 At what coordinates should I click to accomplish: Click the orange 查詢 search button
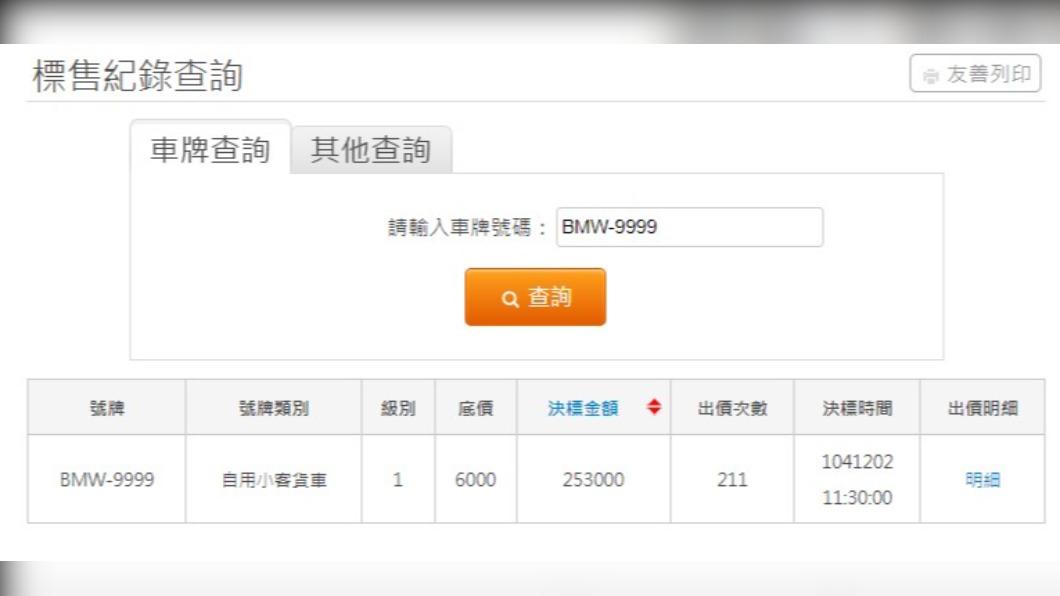535,297
